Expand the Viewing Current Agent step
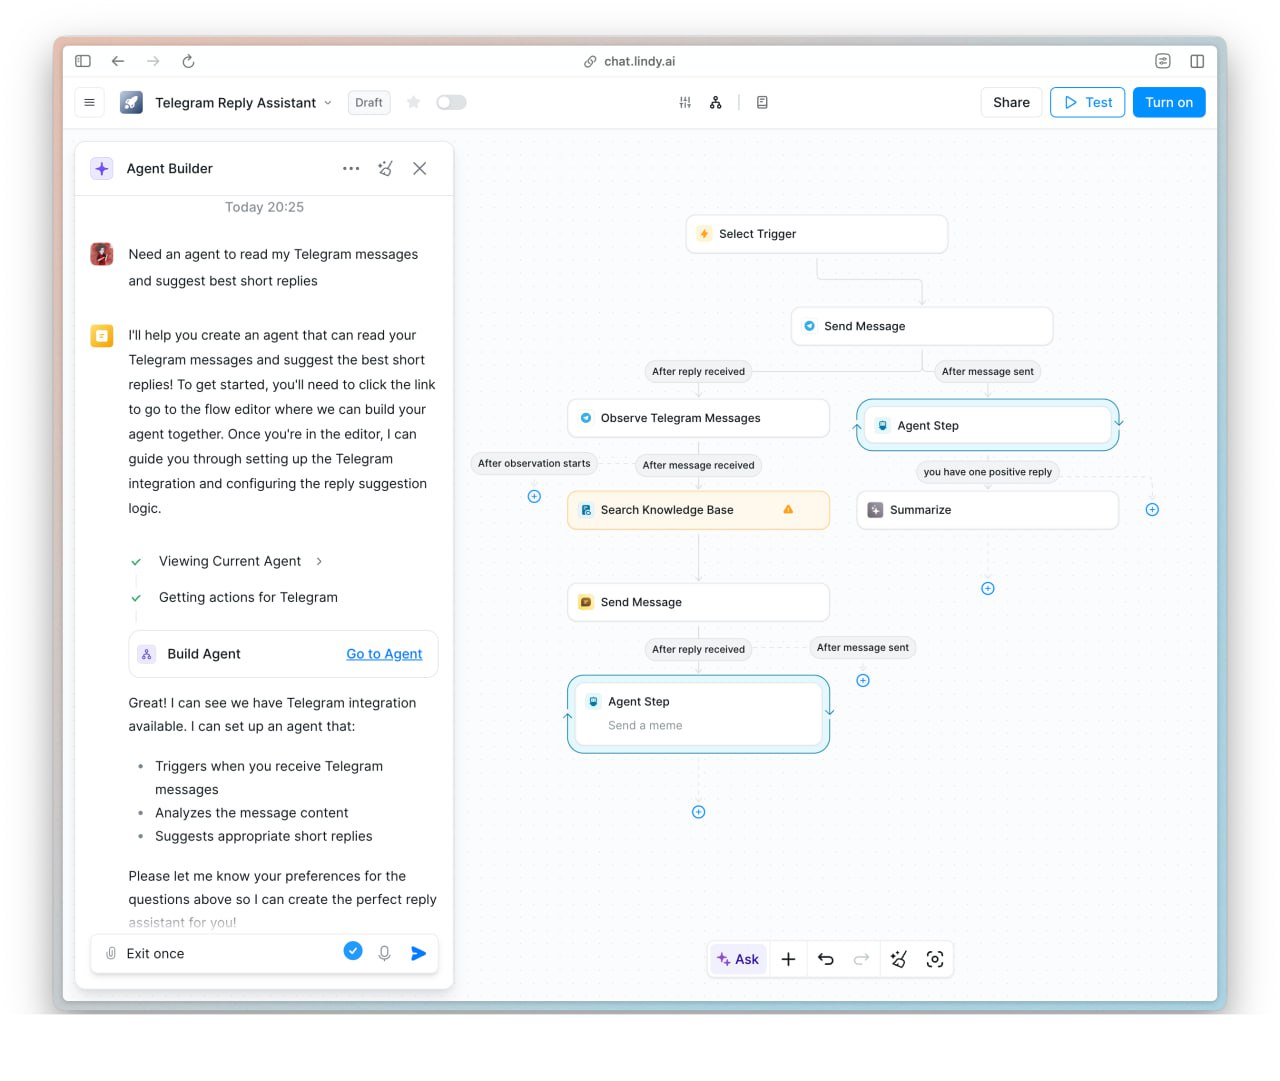1280x1081 pixels. (319, 561)
